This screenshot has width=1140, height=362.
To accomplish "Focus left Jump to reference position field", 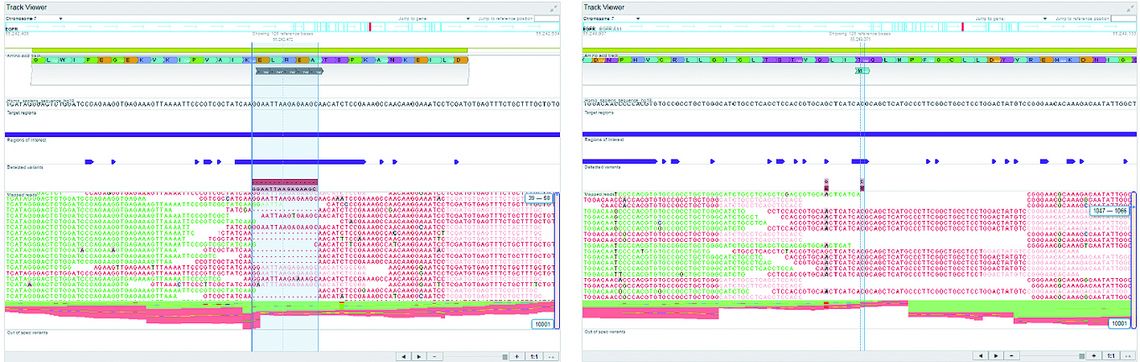I will (547, 18).
